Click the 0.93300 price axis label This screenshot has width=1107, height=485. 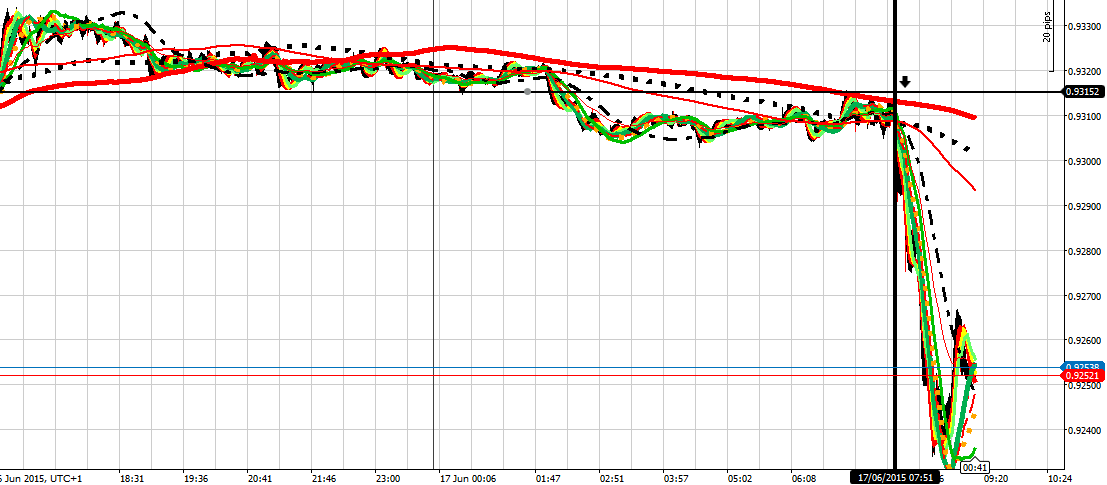coord(1083,26)
